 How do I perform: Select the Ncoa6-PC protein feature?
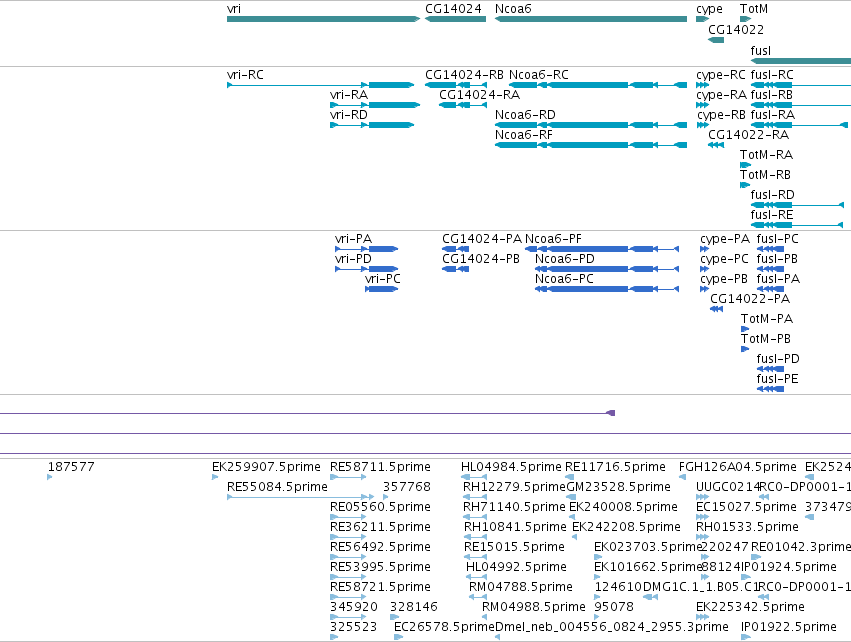[606, 289]
